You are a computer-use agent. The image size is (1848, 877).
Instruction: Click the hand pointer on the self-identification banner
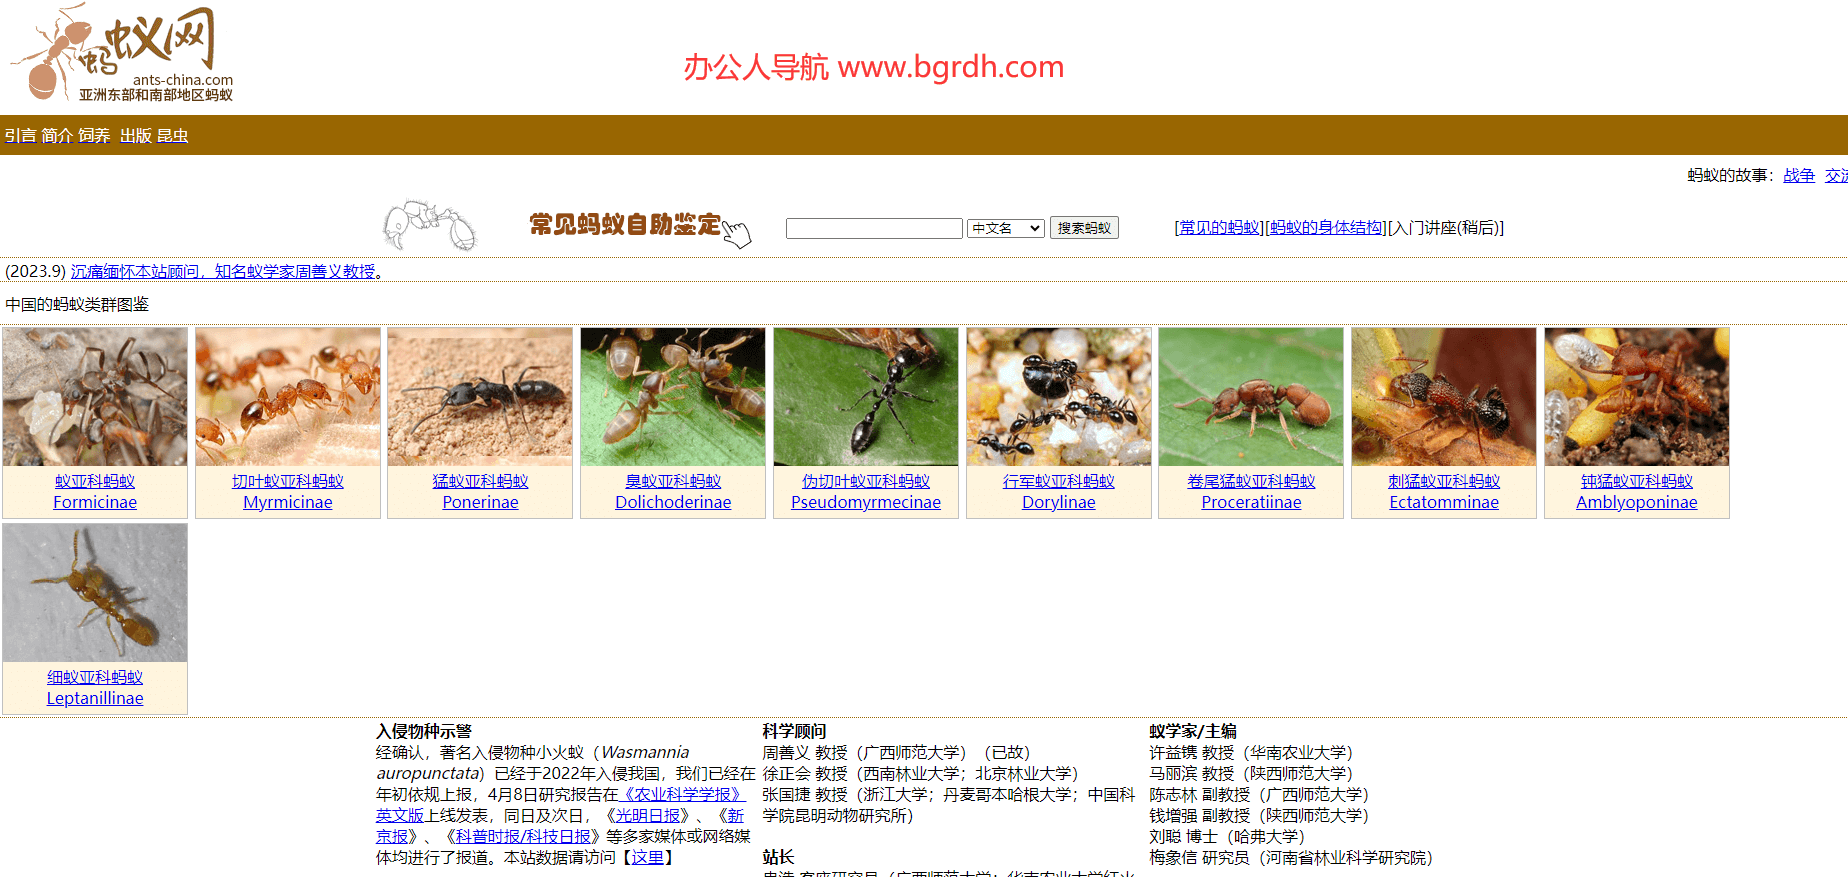click(x=737, y=232)
